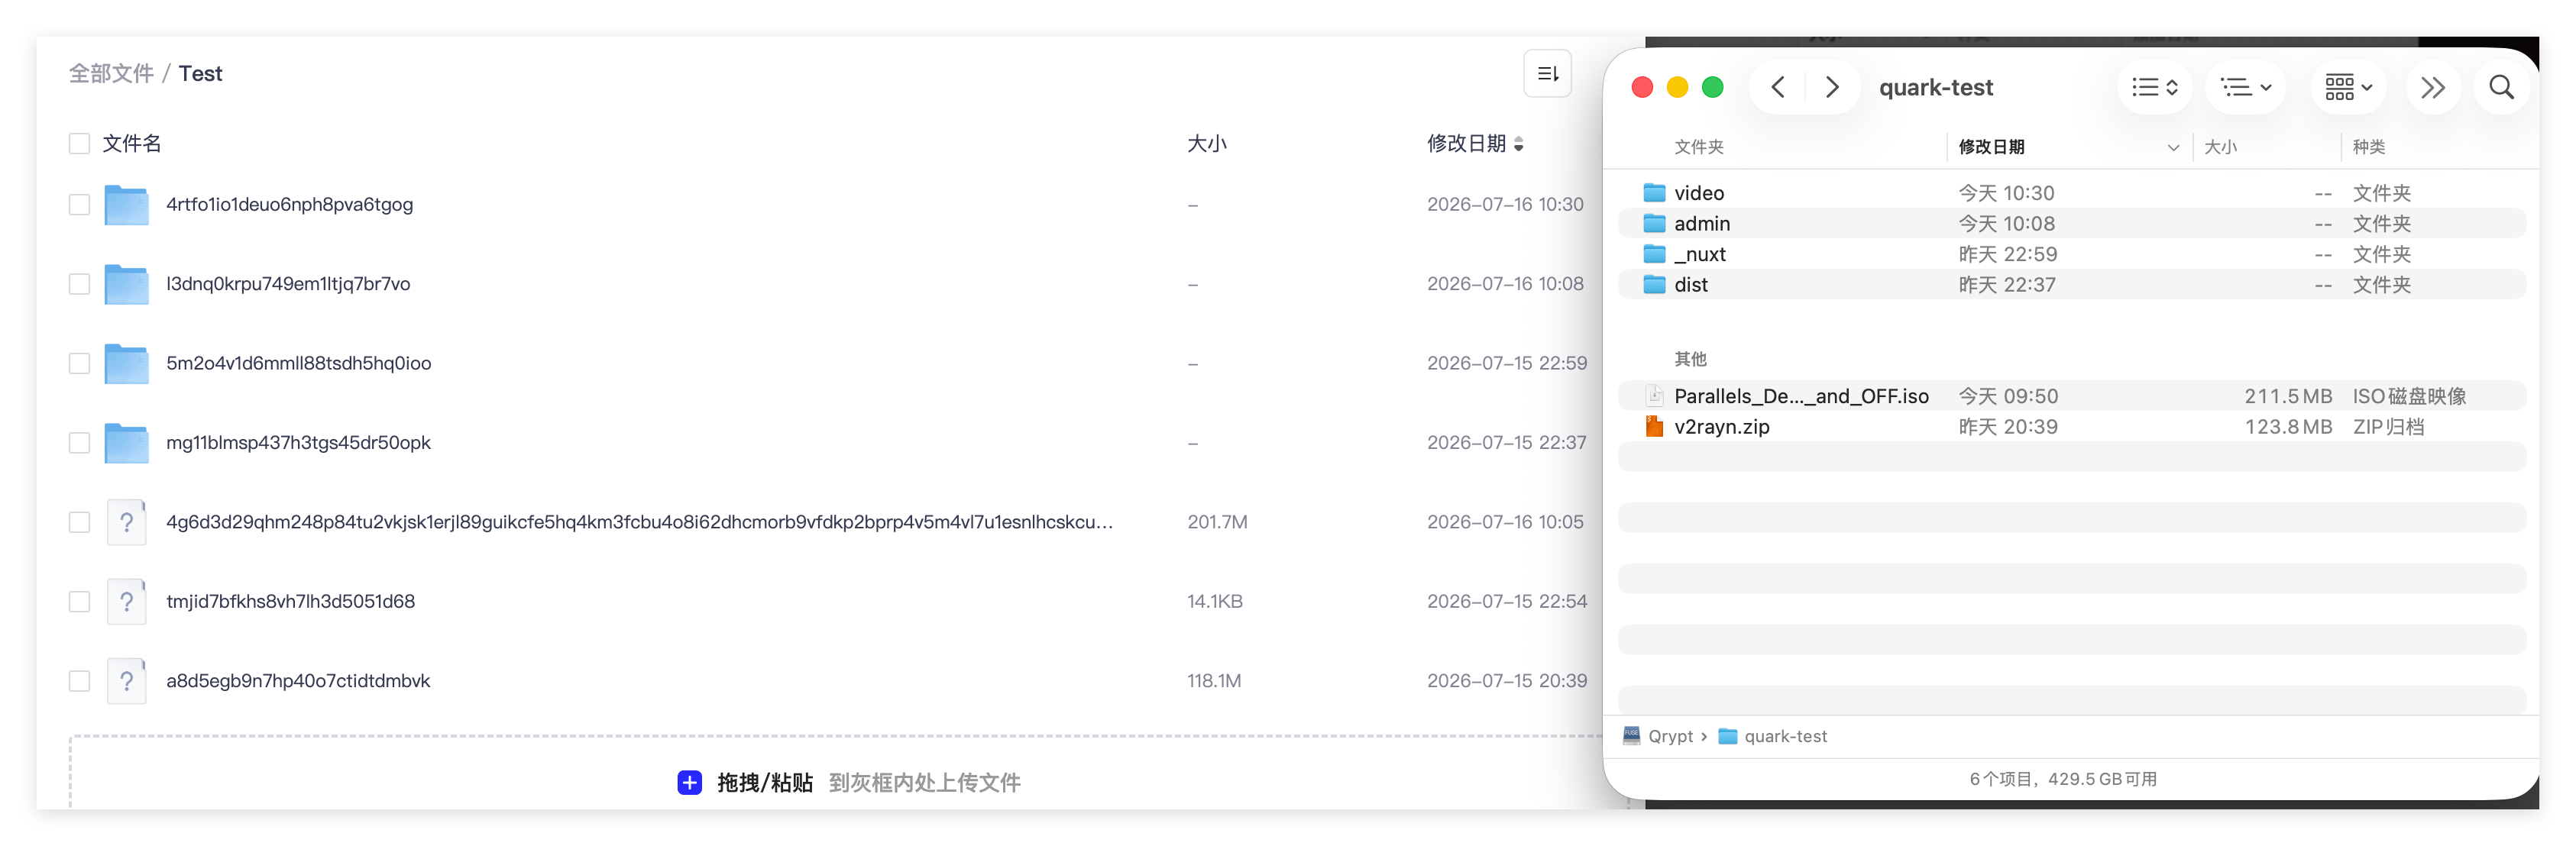Go back in Finder window
The width and height of the screenshot is (2576, 846).
pos(1778,87)
